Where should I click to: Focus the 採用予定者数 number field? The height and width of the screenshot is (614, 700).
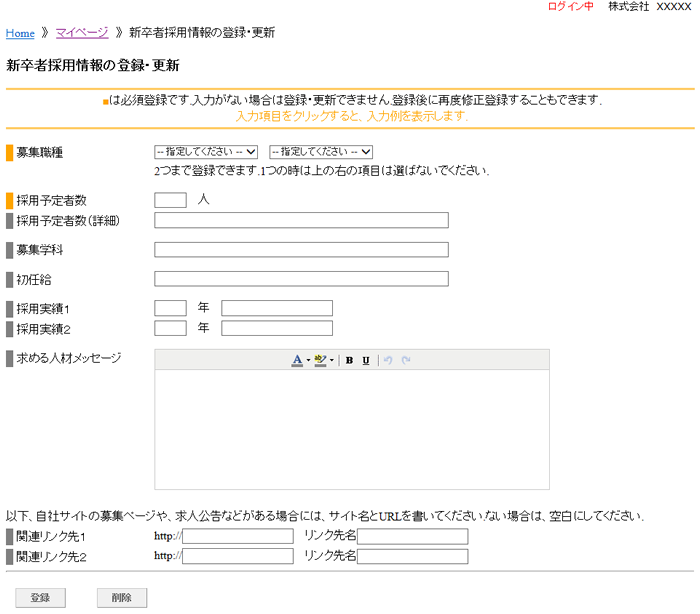tap(171, 200)
